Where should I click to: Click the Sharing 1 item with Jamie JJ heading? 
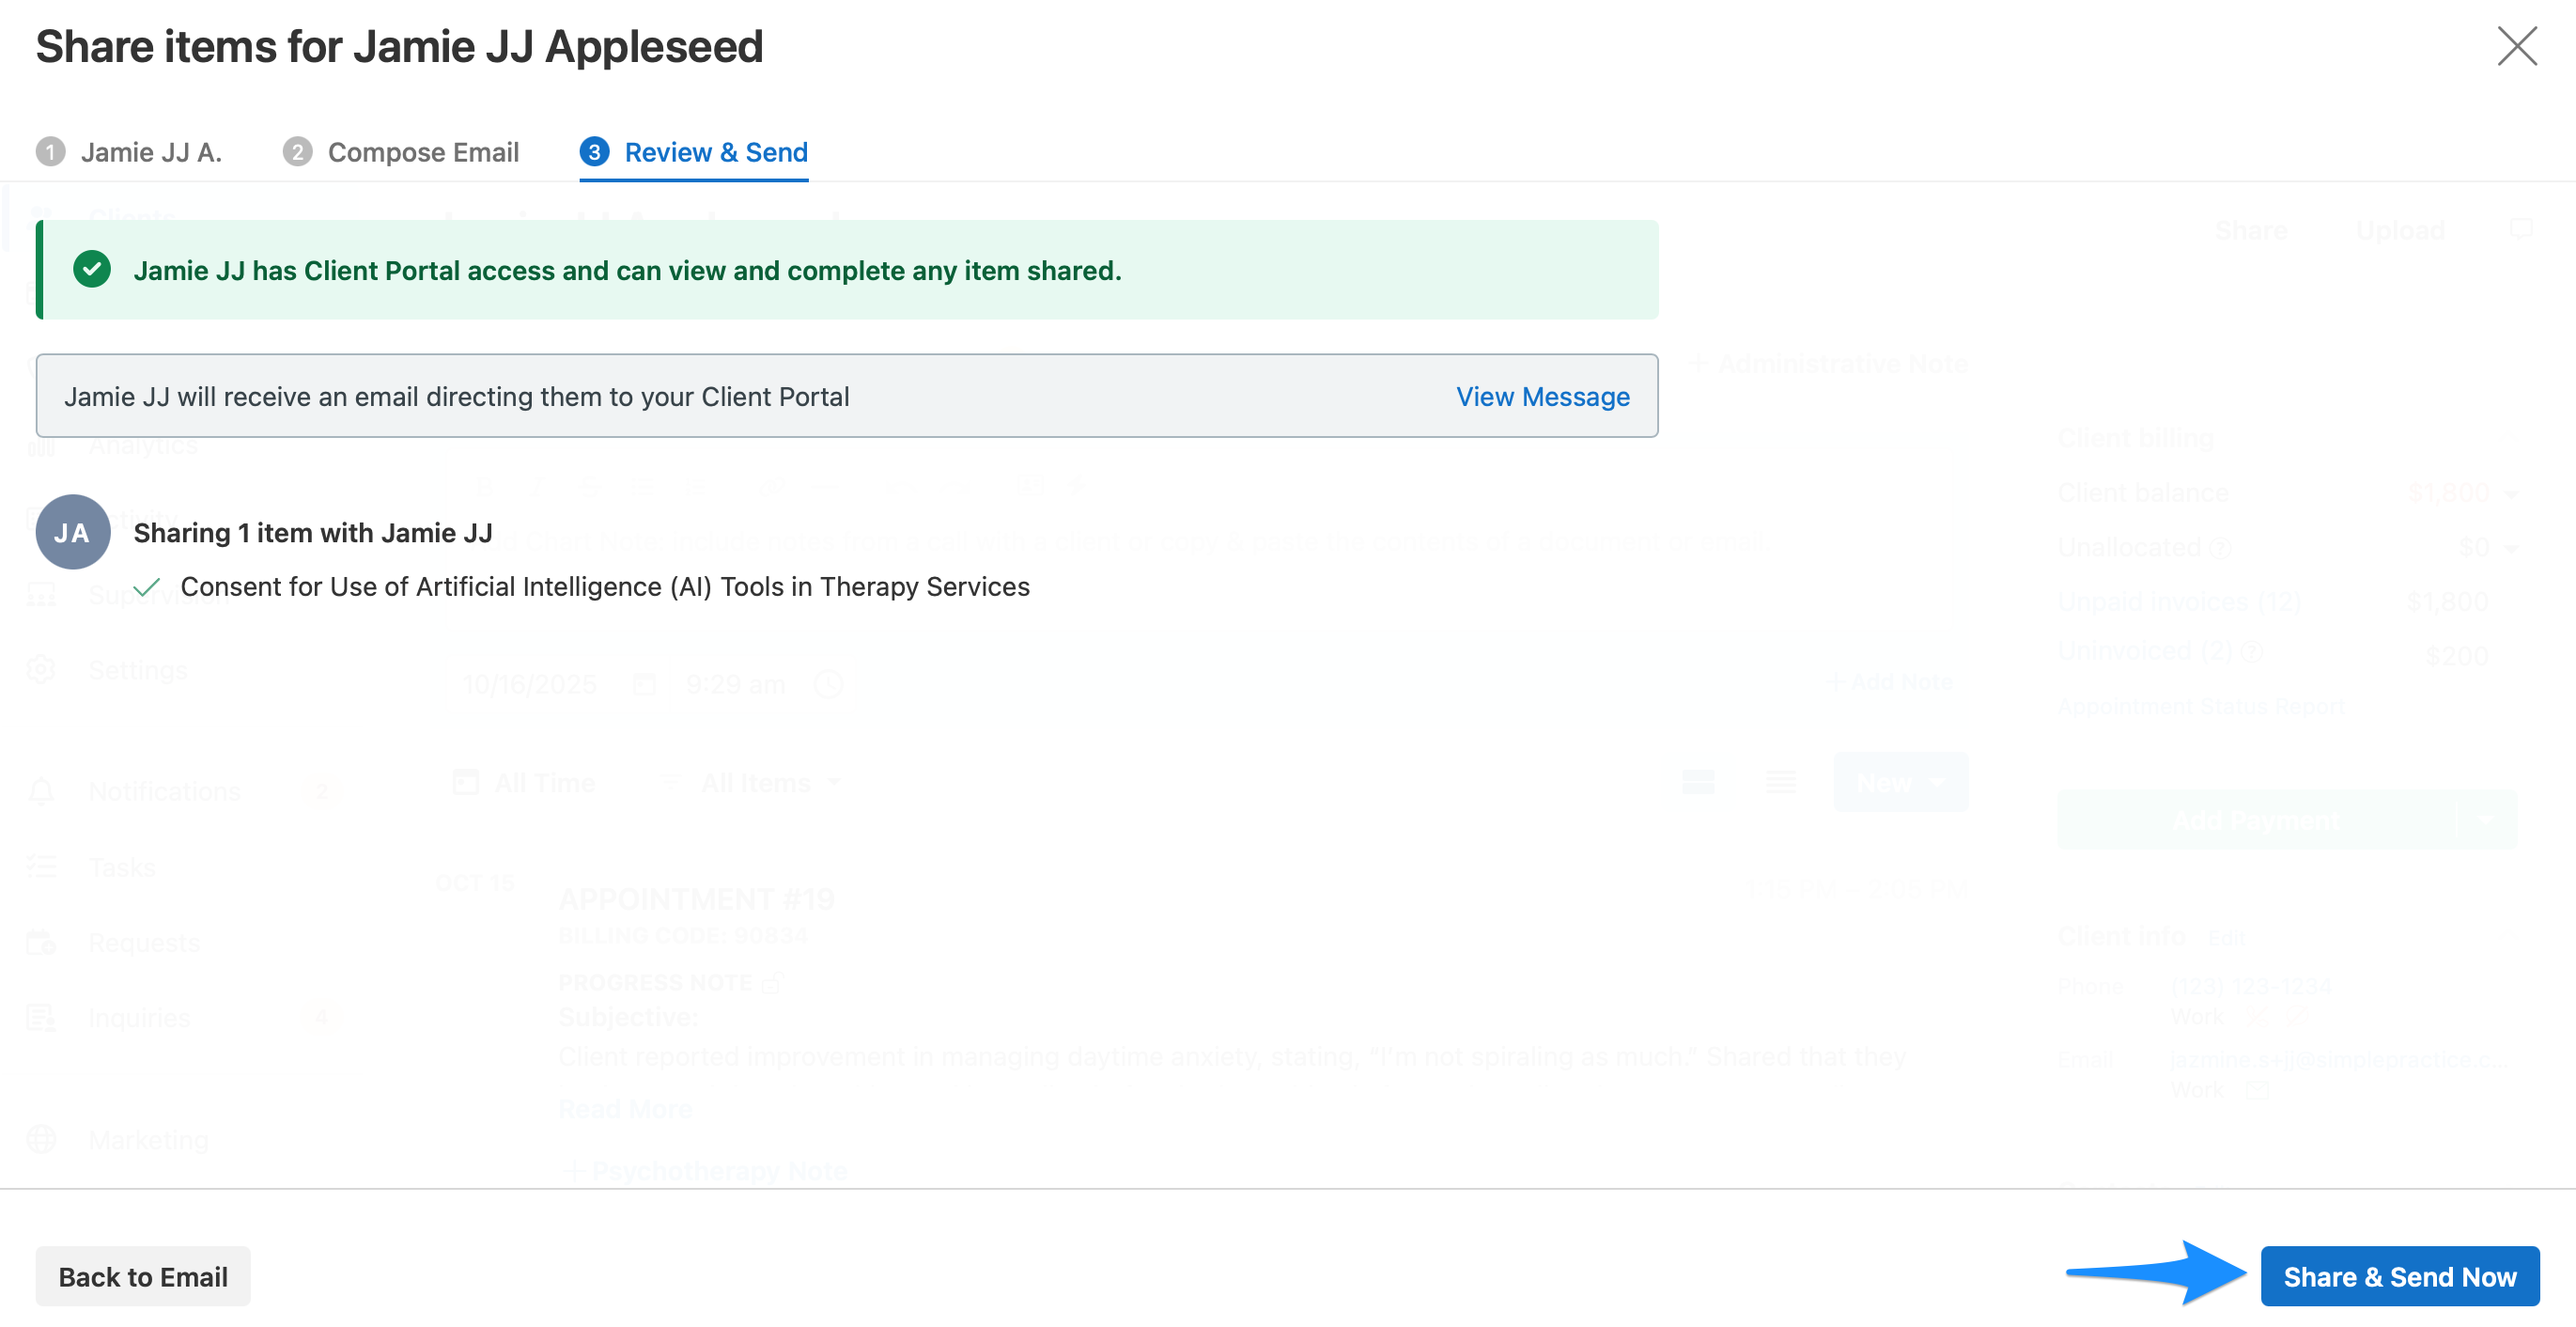pyautogui.click(x=313, y=533)
